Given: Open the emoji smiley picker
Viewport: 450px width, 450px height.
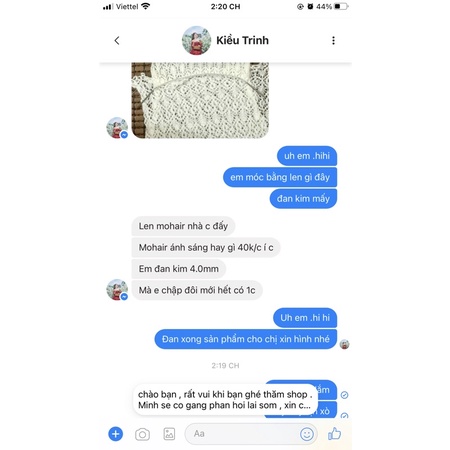Looking at the screenshot, I should pos(307,434).
